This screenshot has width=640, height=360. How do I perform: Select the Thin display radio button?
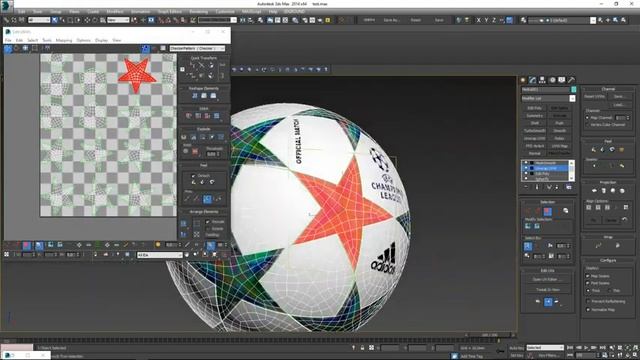(609, 291)
